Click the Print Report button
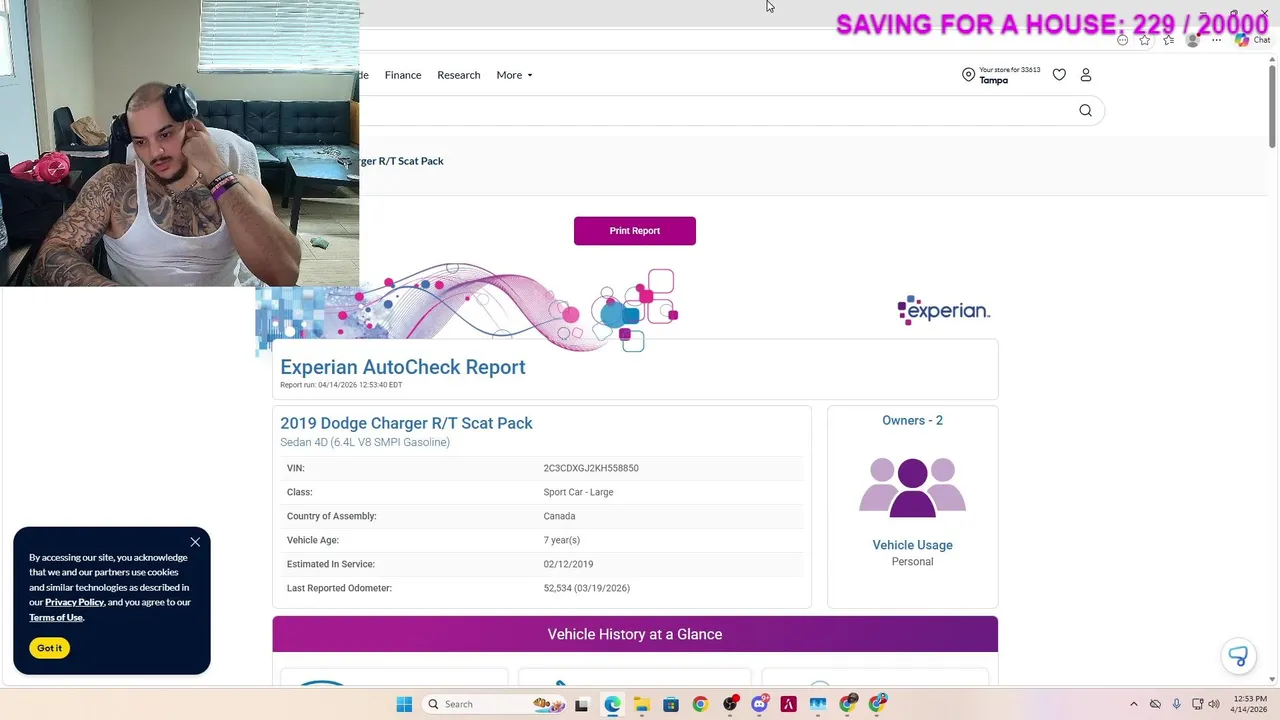1280x720 pixels. pyautogui.click(x=635, y=231)
